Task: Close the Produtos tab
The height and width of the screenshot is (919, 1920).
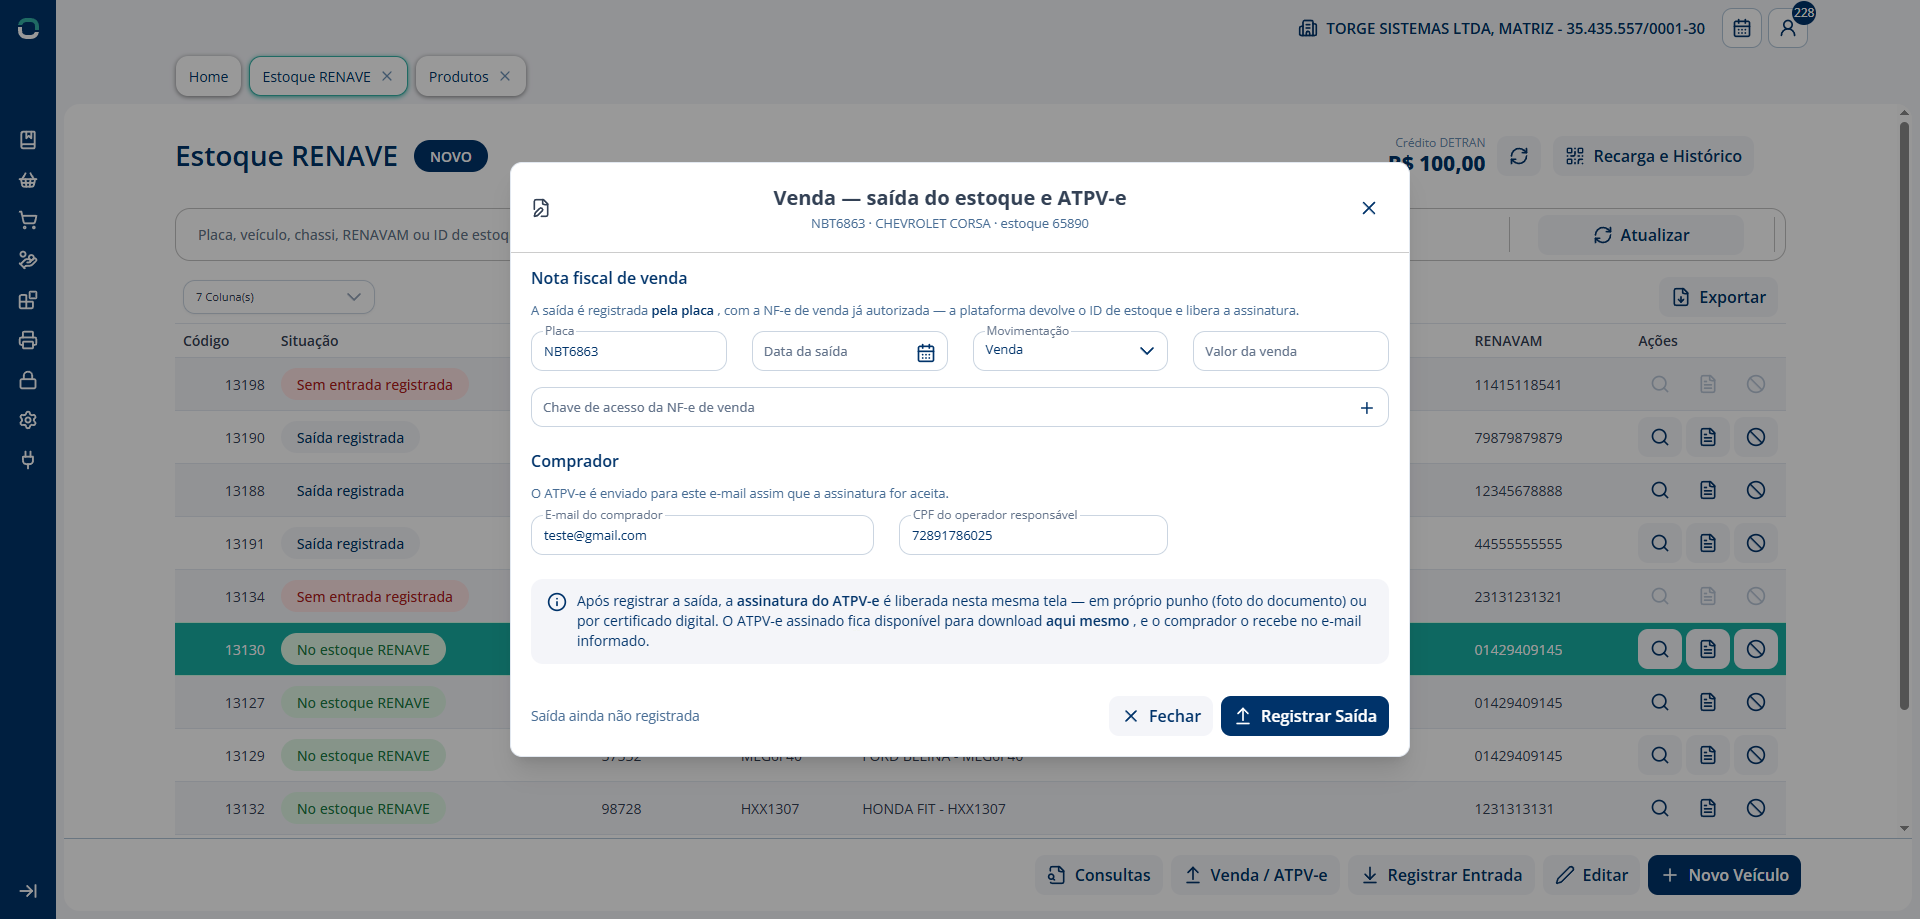Action: pyautogui.click(x=505, y=76)
